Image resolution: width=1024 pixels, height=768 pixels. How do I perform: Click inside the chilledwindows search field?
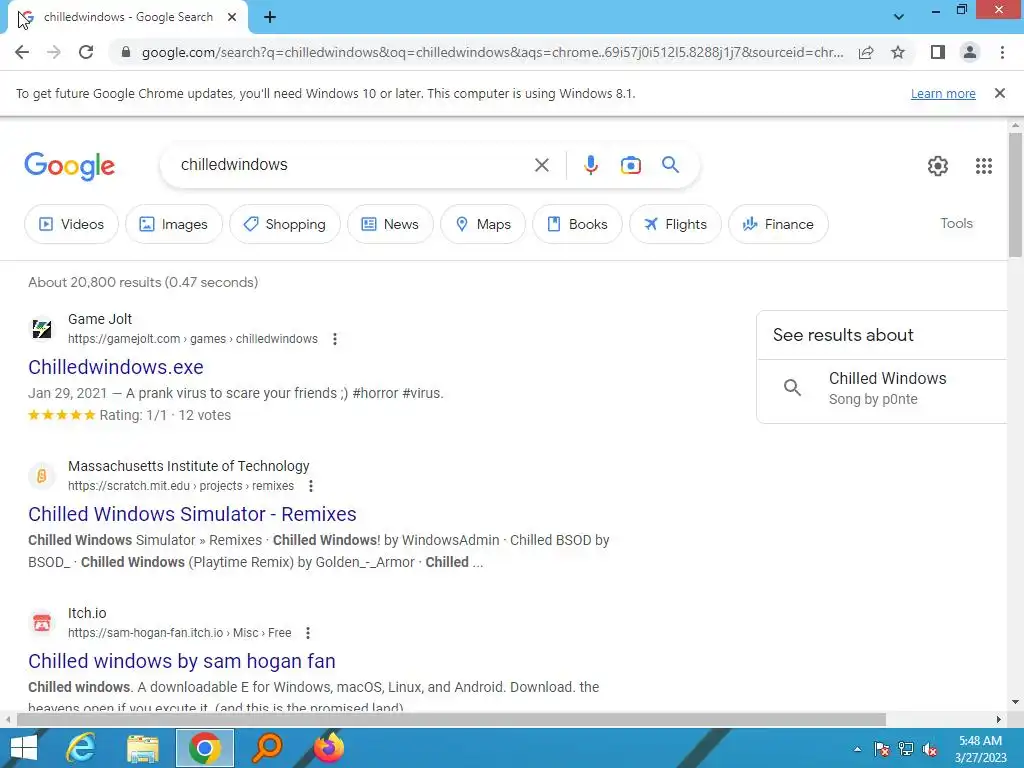coord(353,165)
